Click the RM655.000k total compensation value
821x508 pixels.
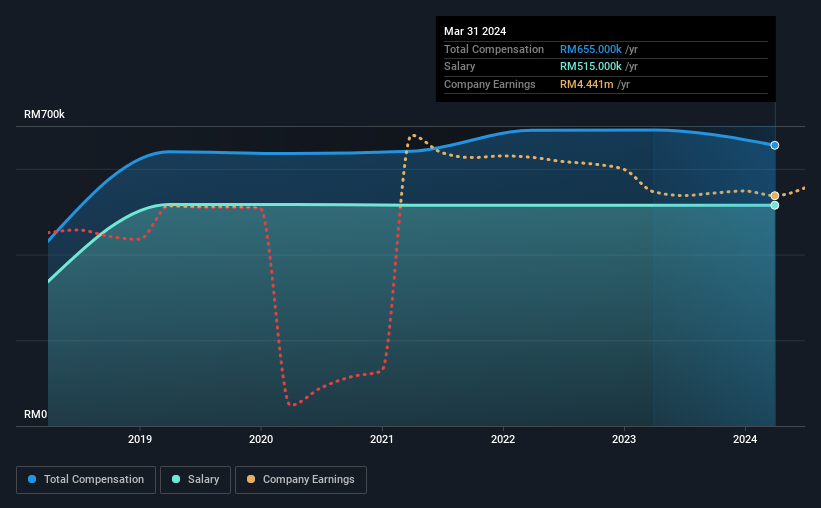coord(591,49)
